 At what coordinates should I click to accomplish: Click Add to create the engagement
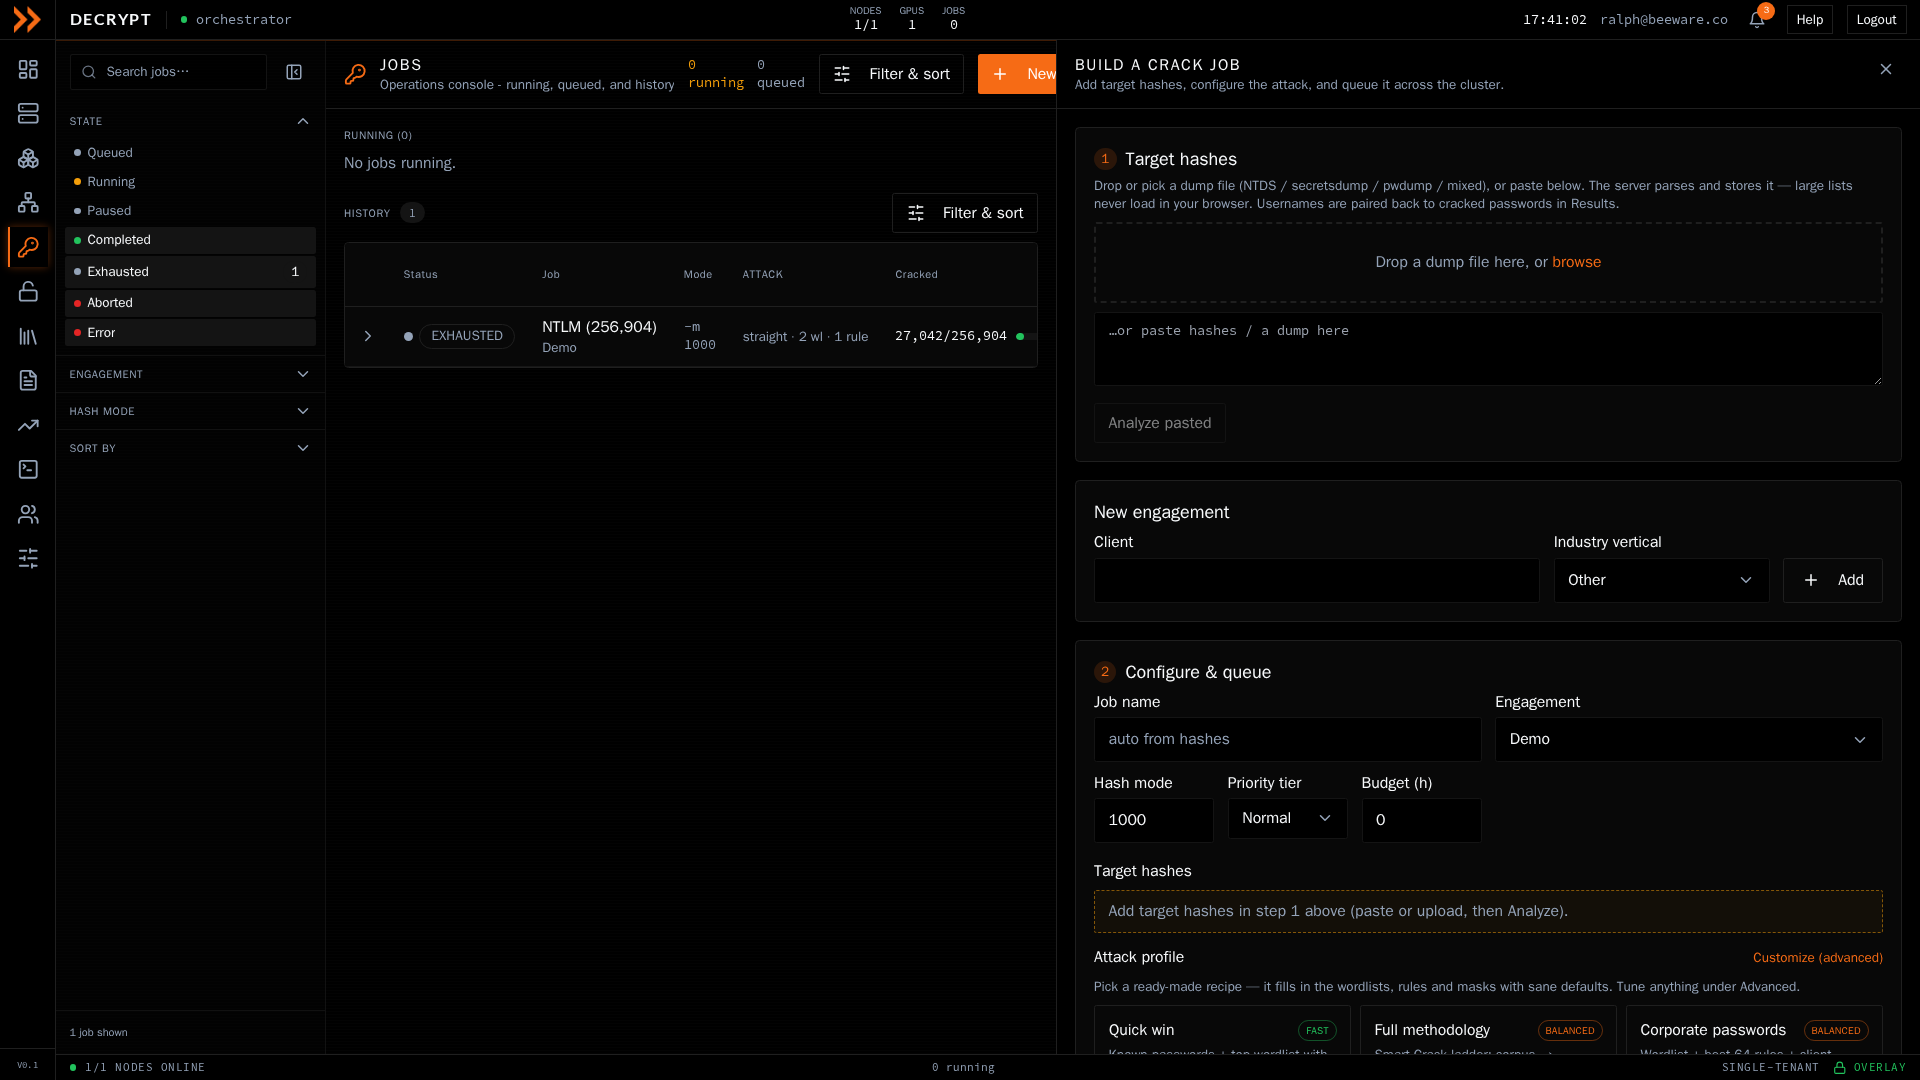tap(1832, 580)
